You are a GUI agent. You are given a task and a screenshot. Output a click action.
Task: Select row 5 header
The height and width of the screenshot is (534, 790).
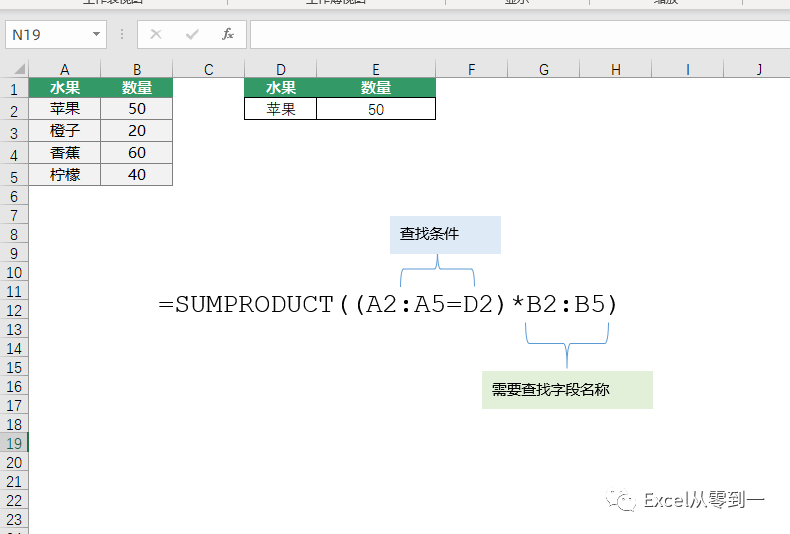point(14,176)
